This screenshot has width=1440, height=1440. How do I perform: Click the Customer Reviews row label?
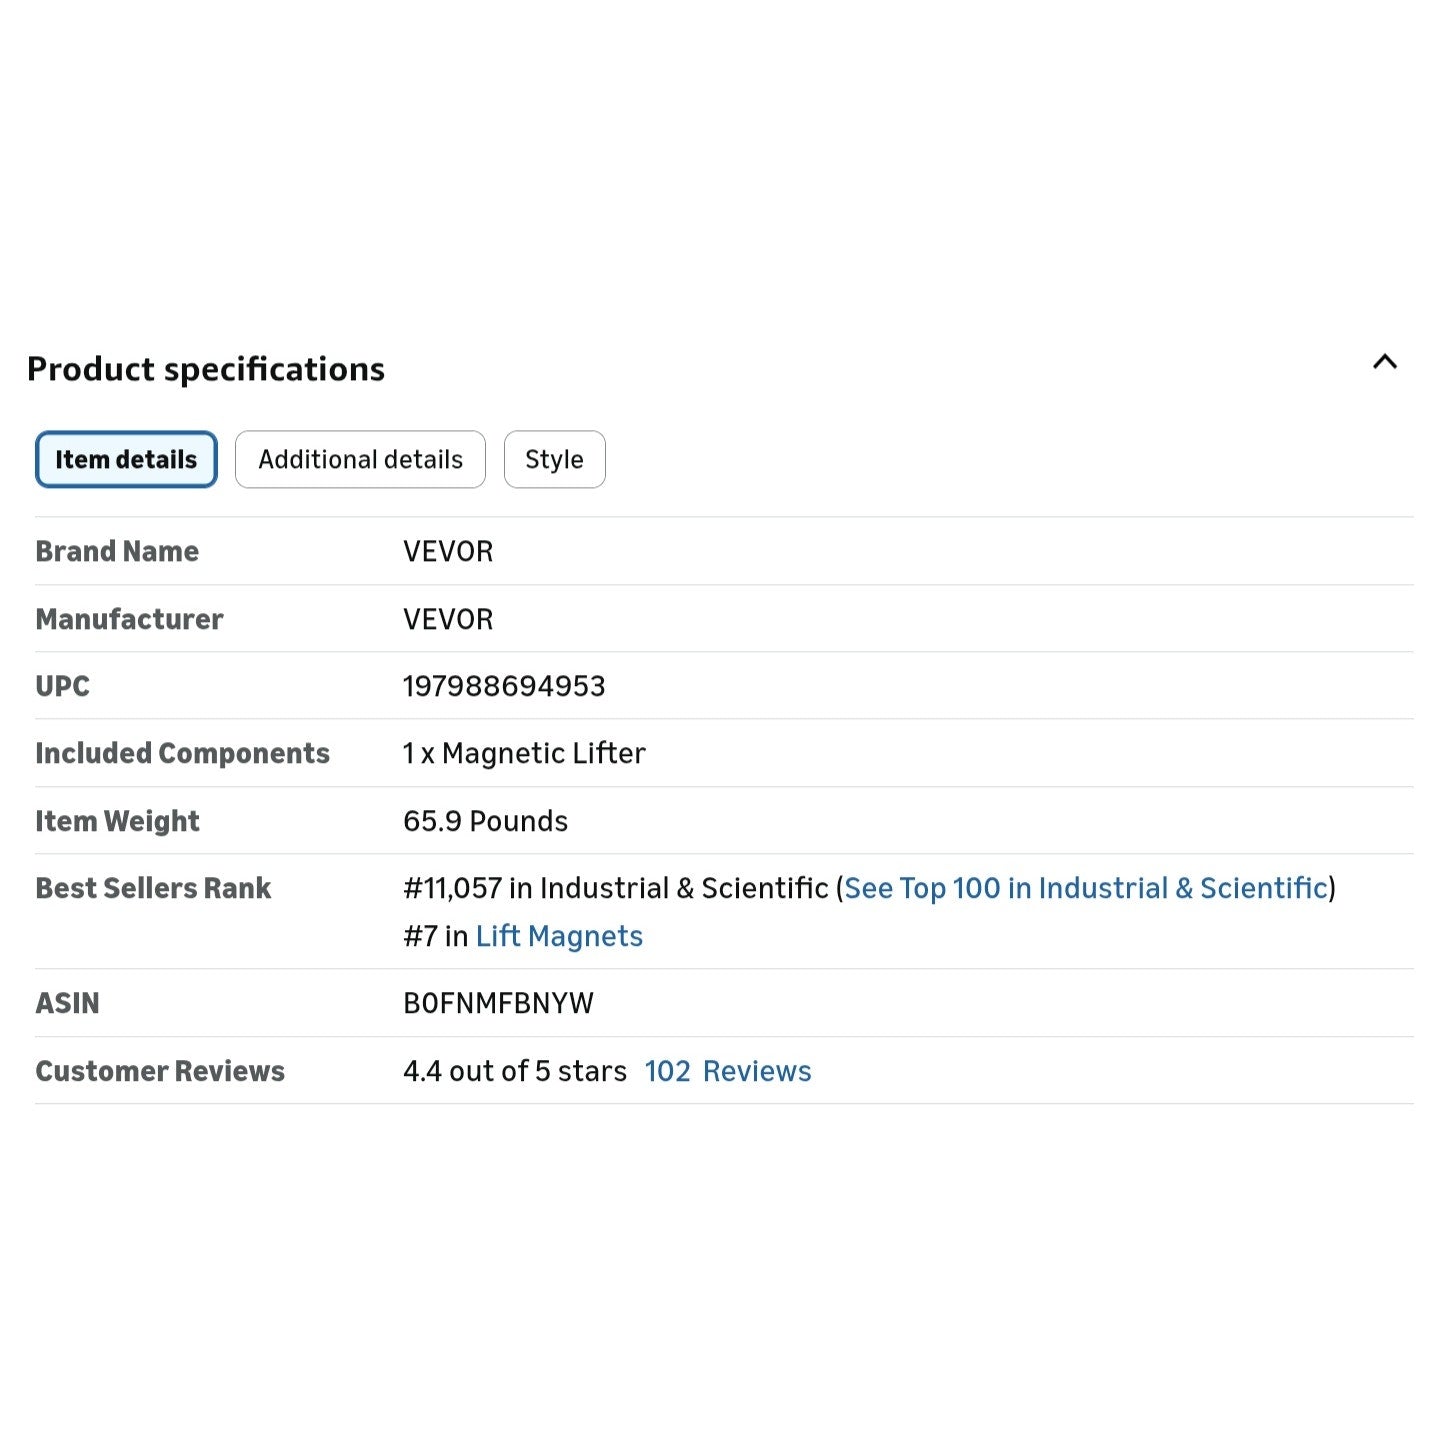point(160,1071)
